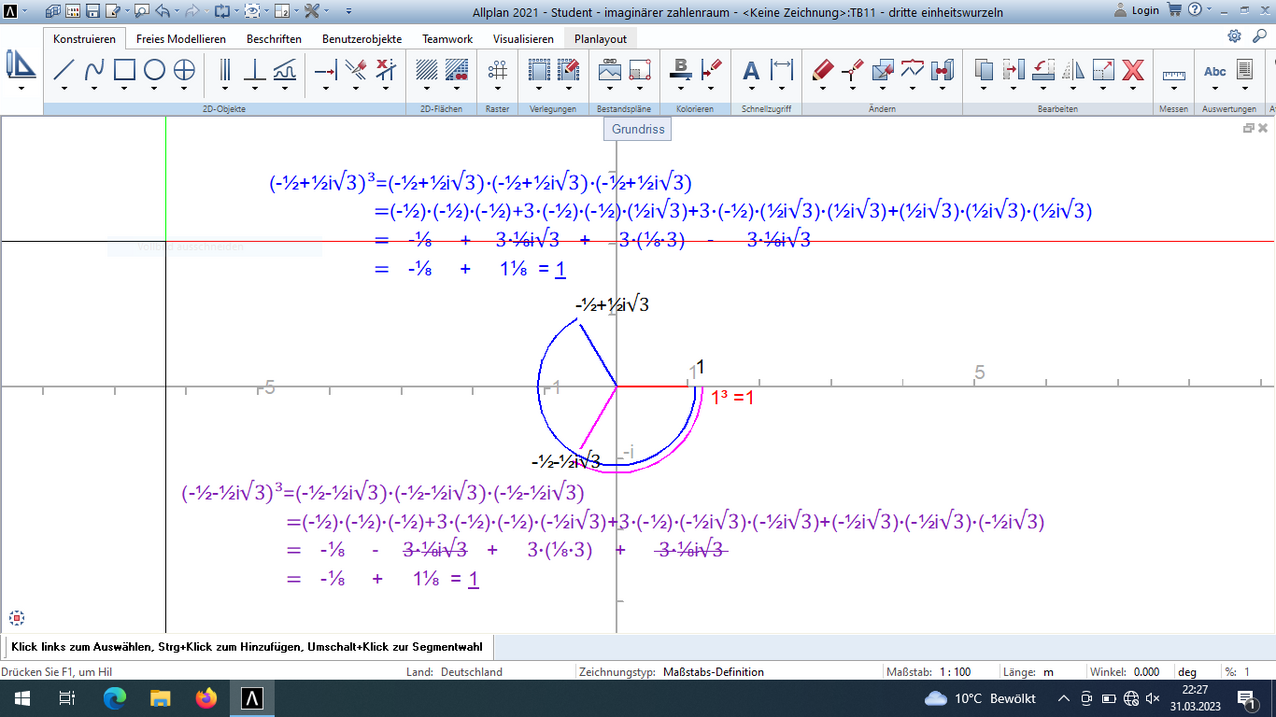Expand dropdown under the Line tool
Viewport: 1276px width, 717px height.
pos(64,88)
